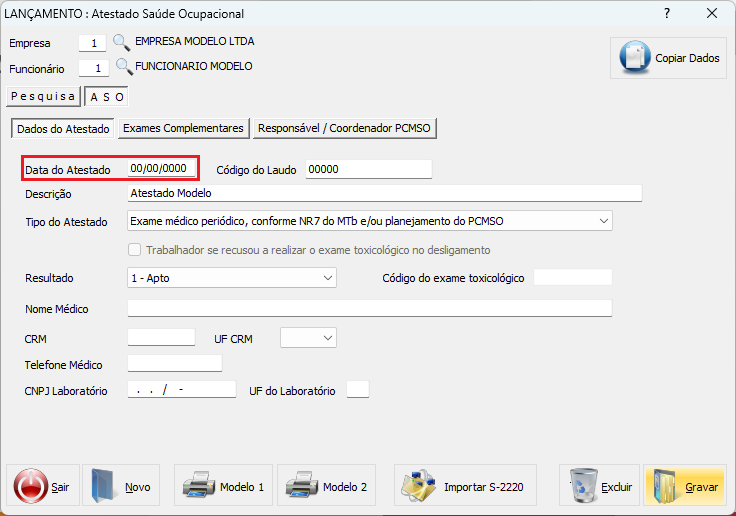Click the magnifier icon beside Empresa
The height and width of the screenshot is (516, 736).
tap(122, 43)
